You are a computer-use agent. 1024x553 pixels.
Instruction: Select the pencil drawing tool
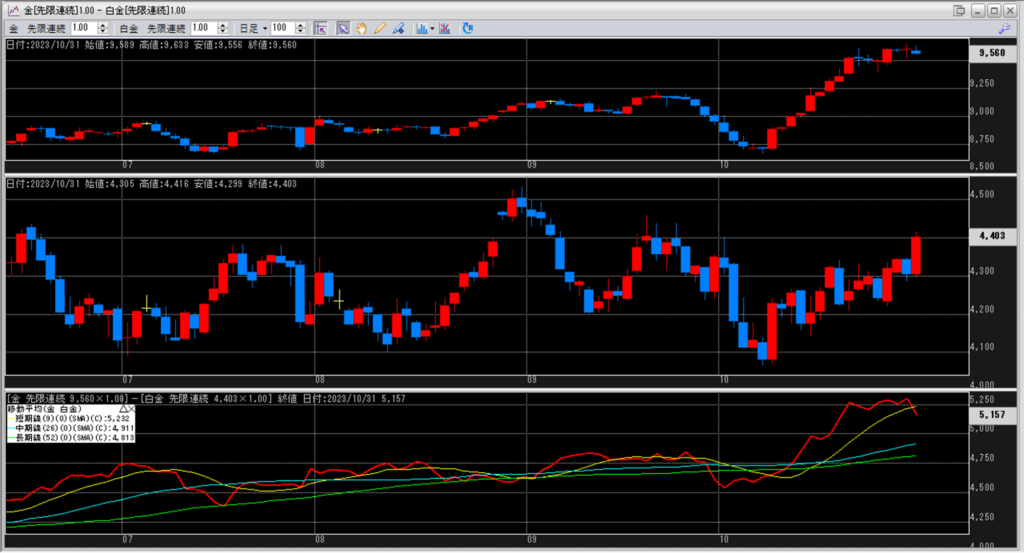tap(379, 28)
